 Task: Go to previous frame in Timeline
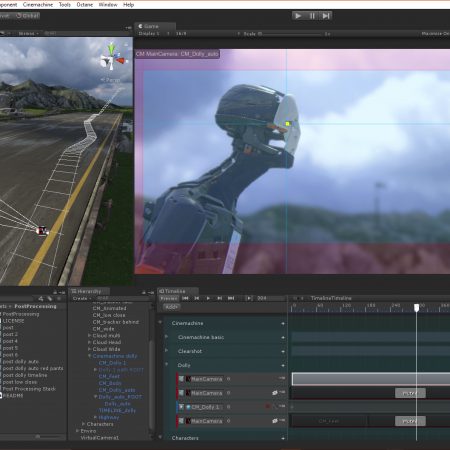point(197,298)
